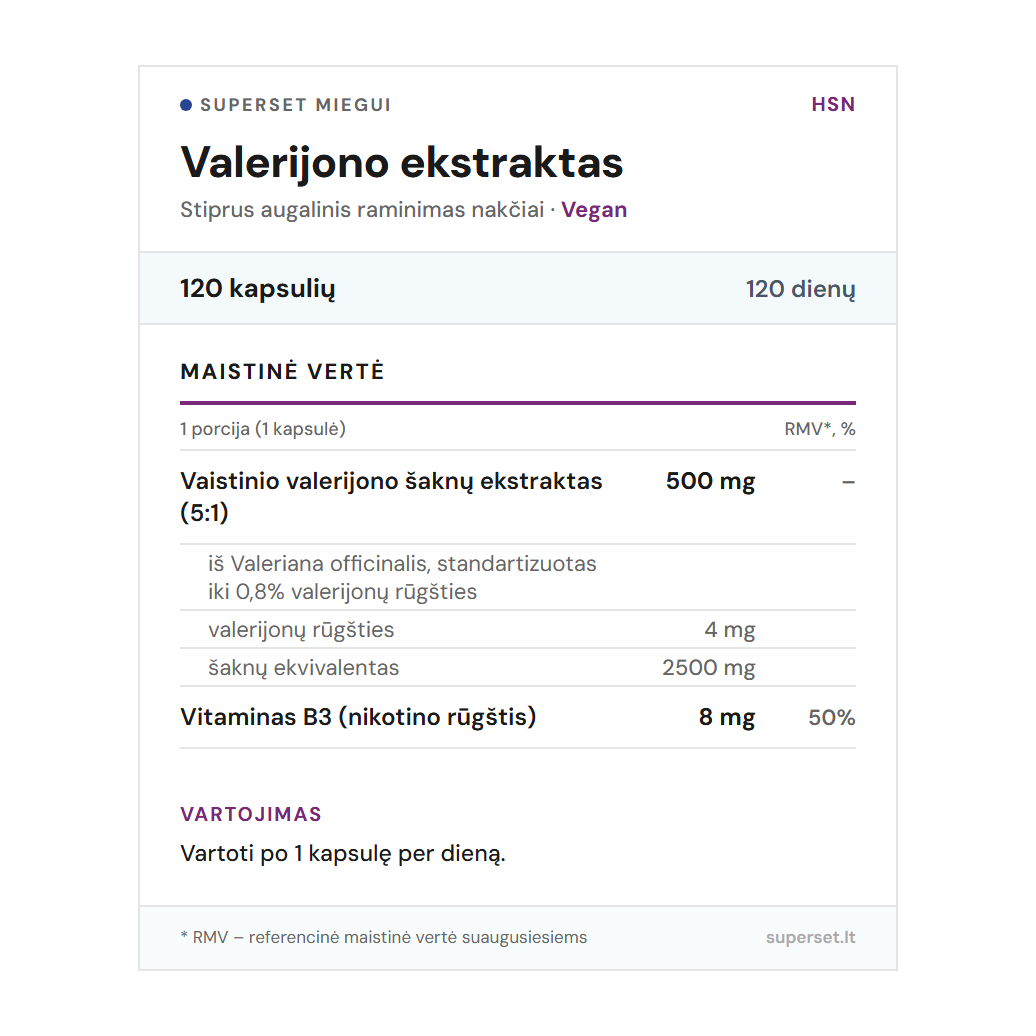
Task: Click the valerijonų rūgšties 4 mg value
Action: tap(729, 630)
